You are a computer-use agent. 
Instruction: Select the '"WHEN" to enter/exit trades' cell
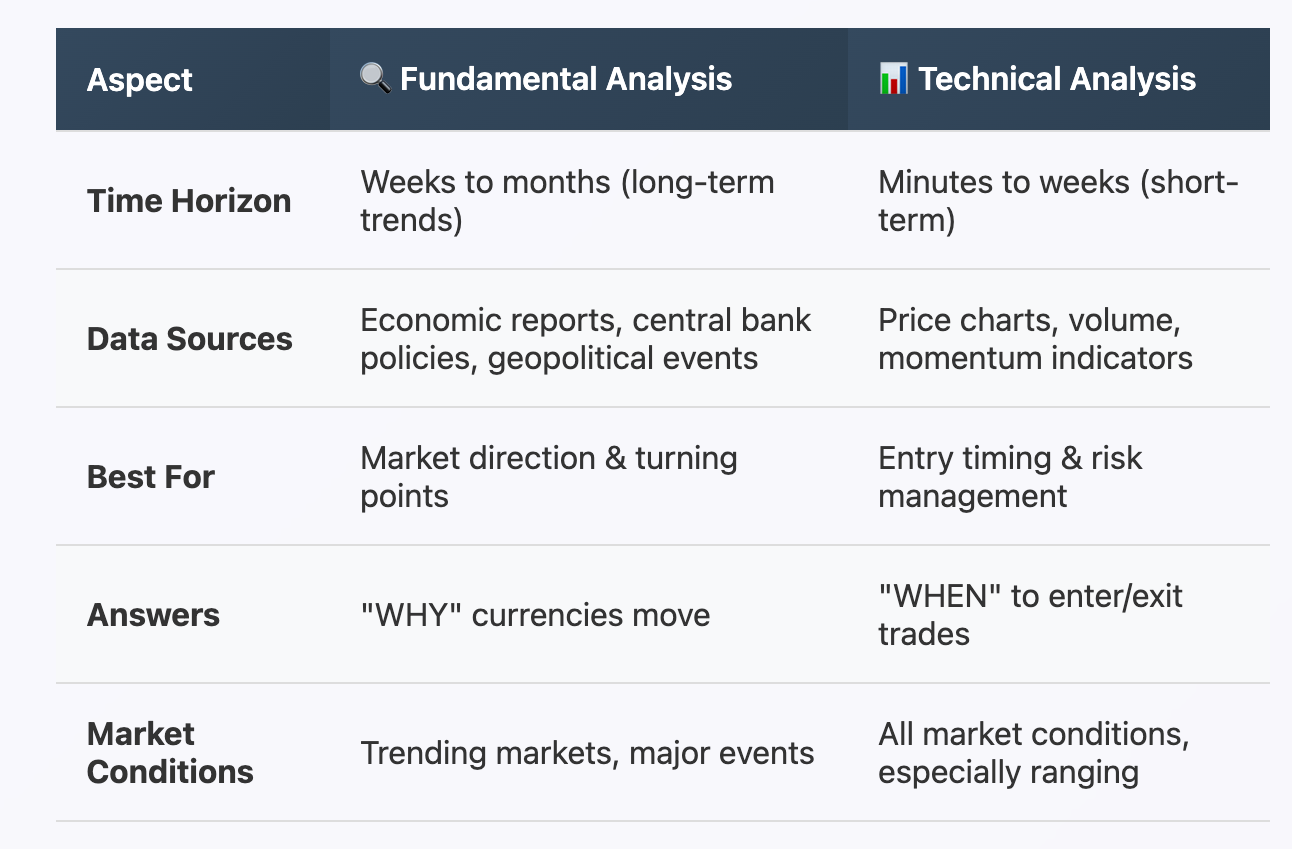1030,615
